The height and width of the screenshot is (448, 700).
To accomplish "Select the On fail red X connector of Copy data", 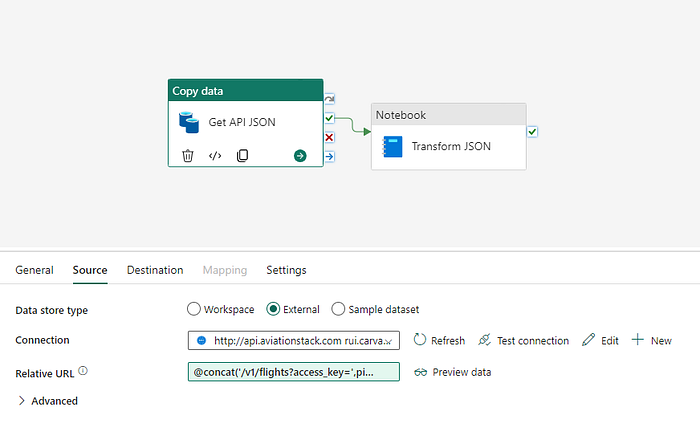I will tap(329, 137).
